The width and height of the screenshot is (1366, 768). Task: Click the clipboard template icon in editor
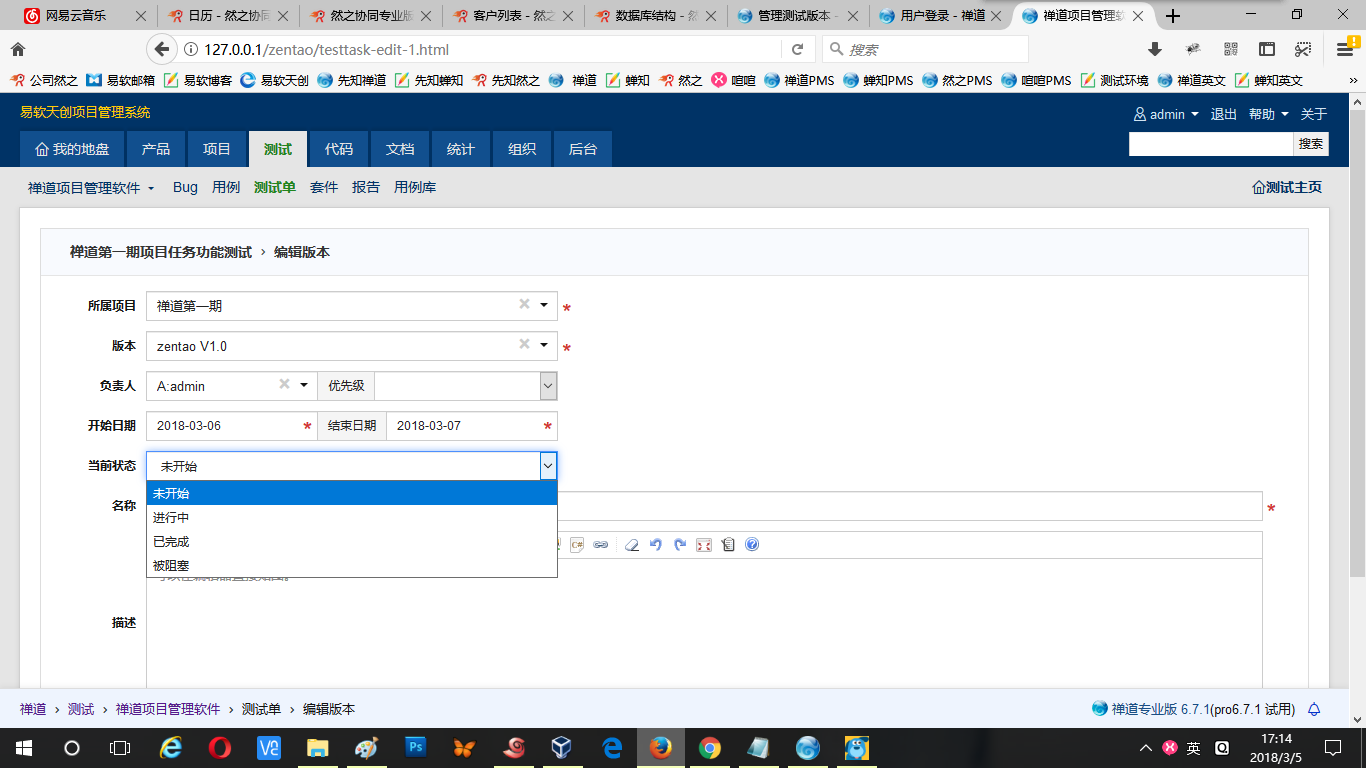click(x=728, y=545)
